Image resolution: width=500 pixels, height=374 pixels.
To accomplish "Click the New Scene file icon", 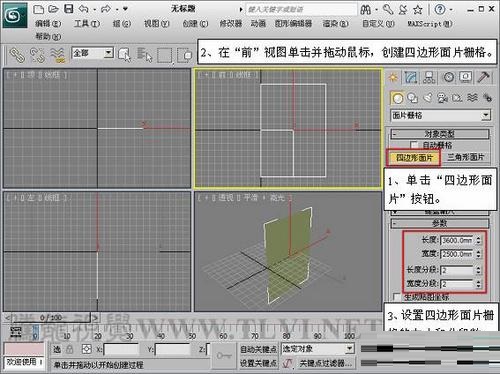I will (38, 9).
